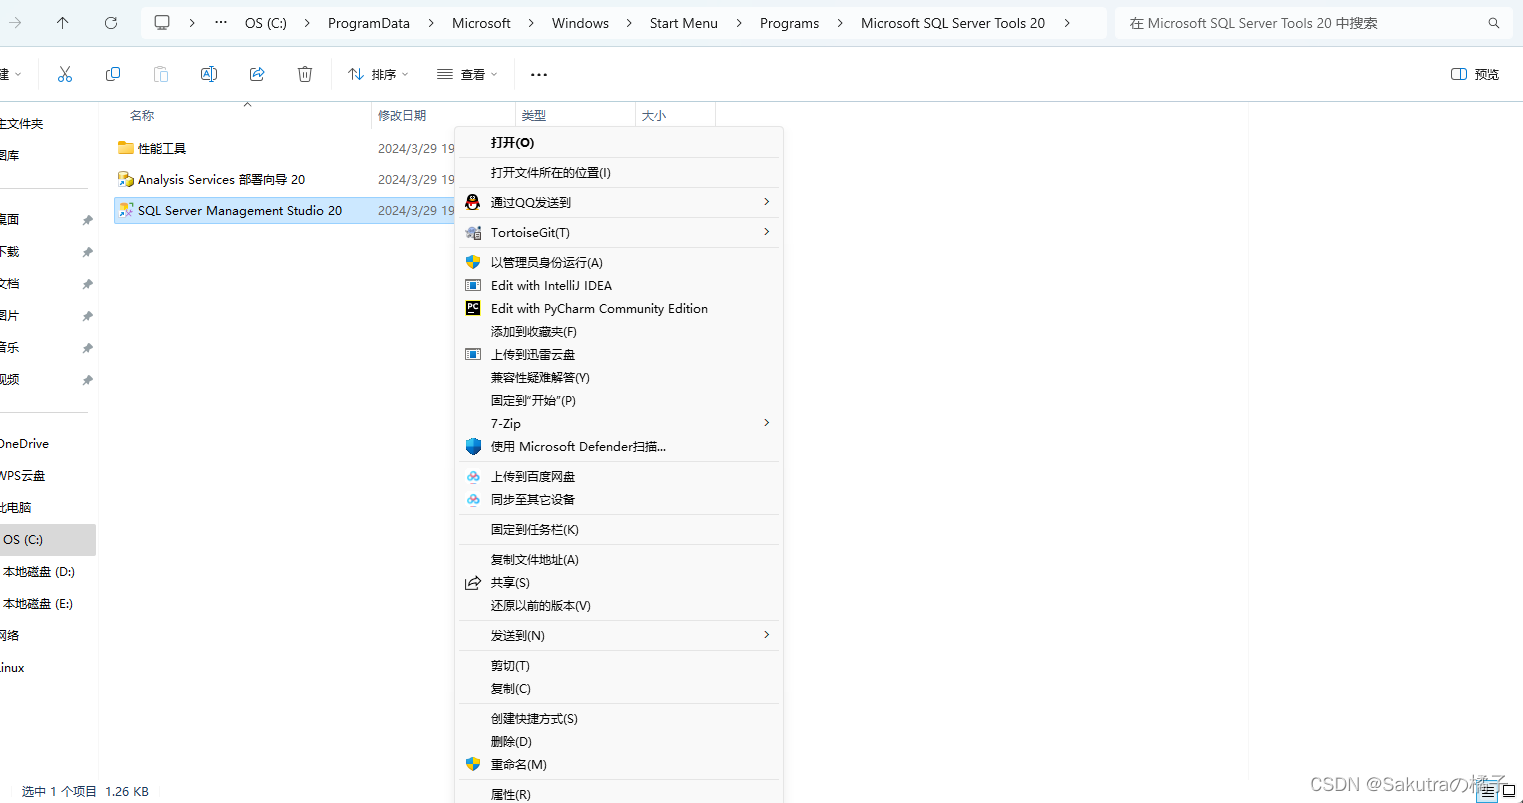The width and height of the screenshot is (1523, 803).
Task: Expand the chevron after Start Menu breadcrumb
Action: pos(739,23)
